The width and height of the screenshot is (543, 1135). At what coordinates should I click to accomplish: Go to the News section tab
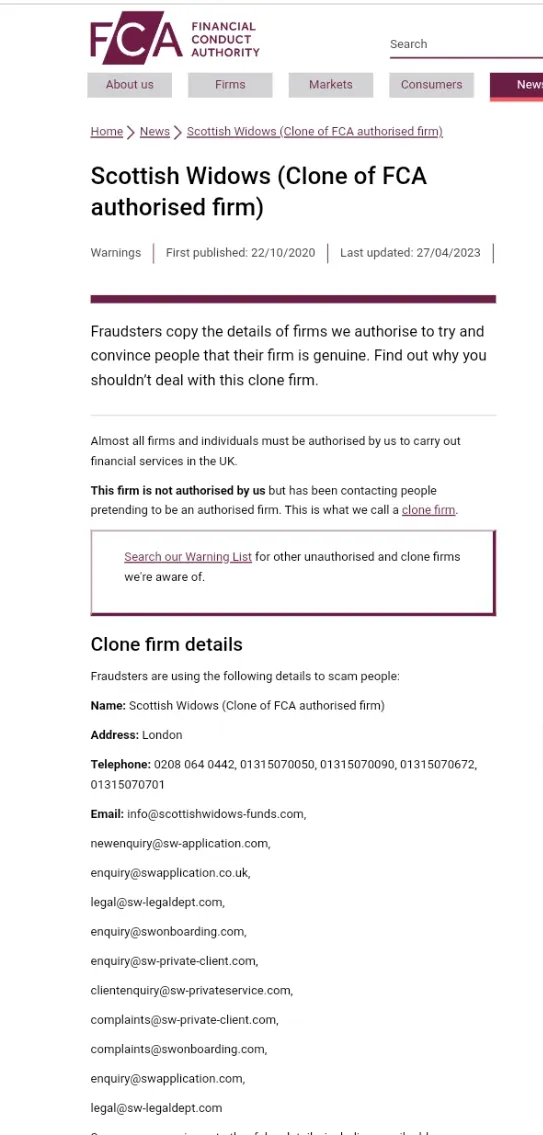(x=517, y=85)
